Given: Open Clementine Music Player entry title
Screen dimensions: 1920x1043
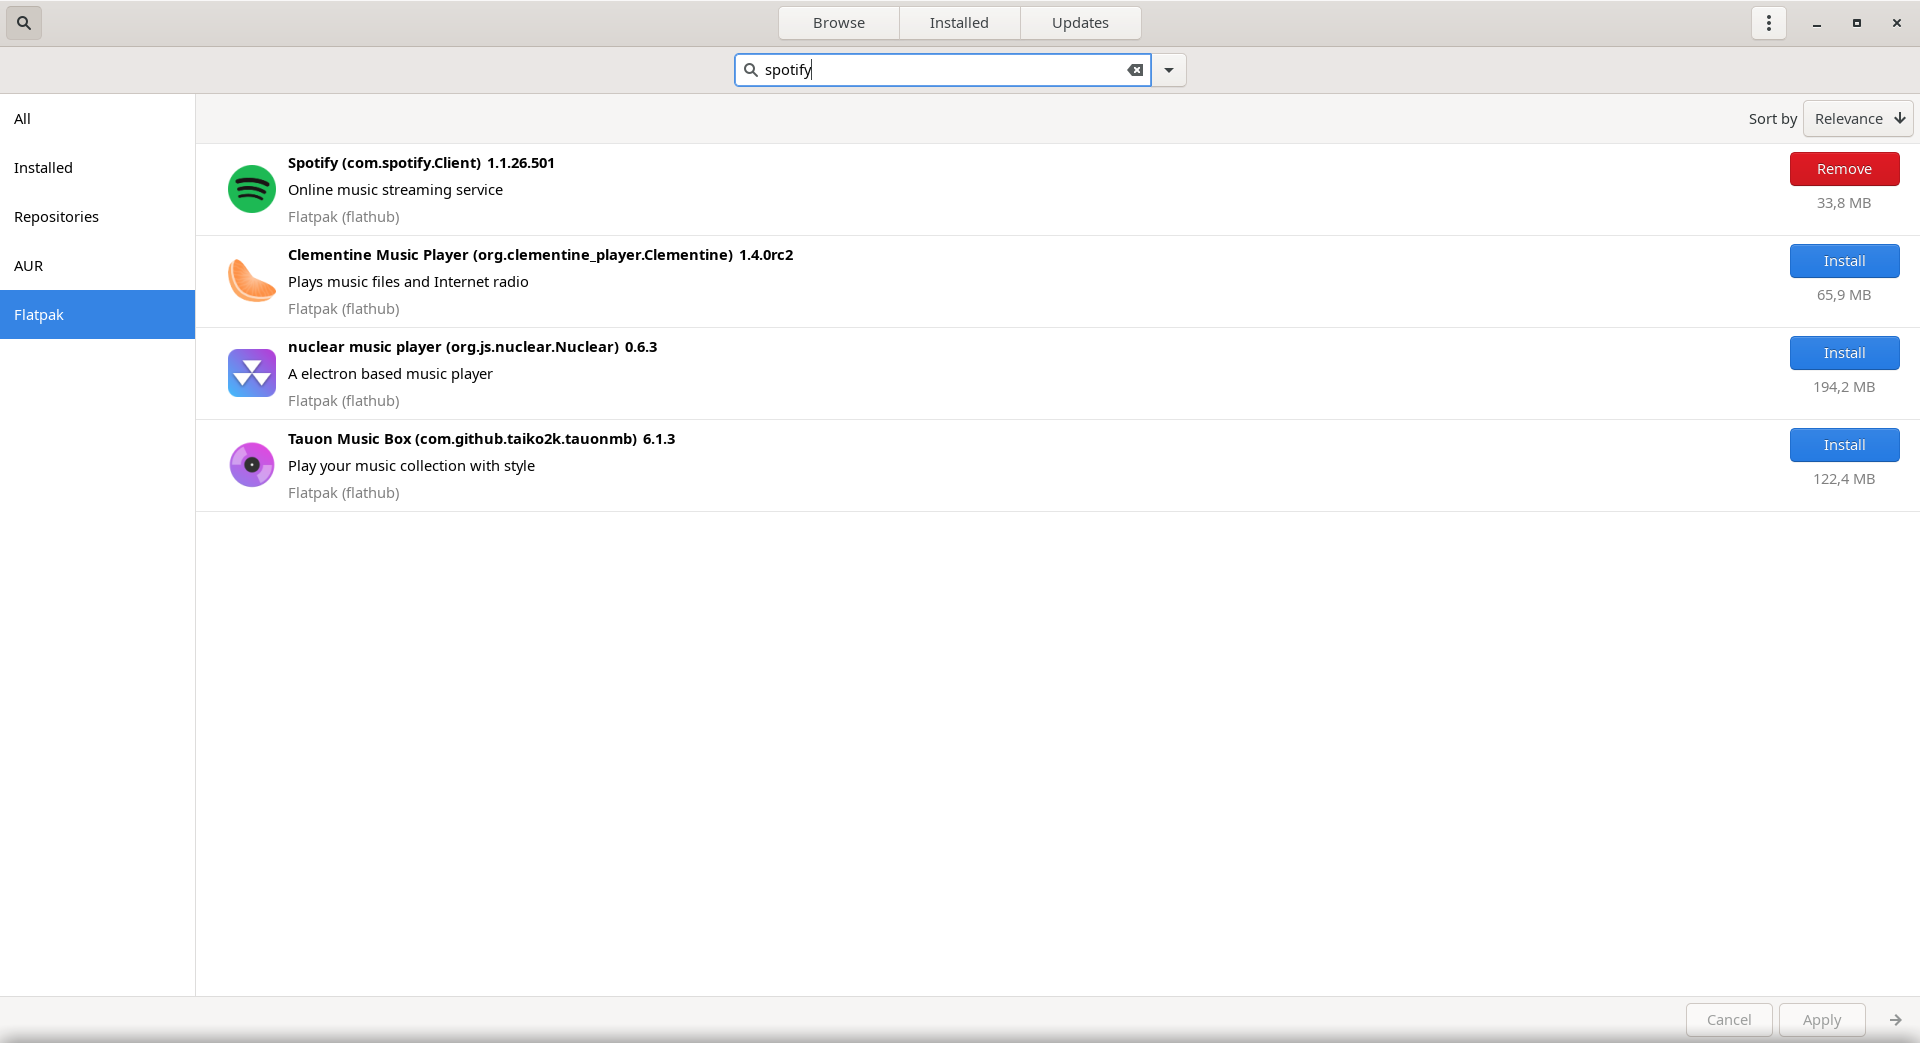Looking at the screenshot, I should pyautogui.click(x=540, y=255).
